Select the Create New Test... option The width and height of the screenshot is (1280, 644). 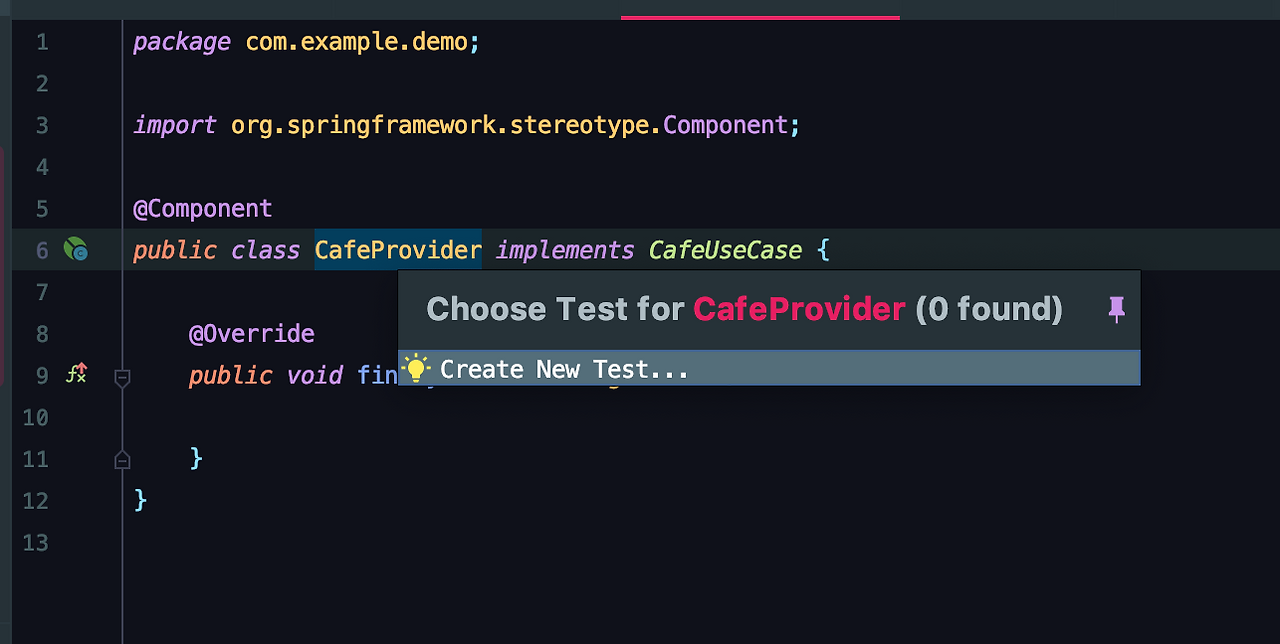pyautogui.click(x=769, y=368)
